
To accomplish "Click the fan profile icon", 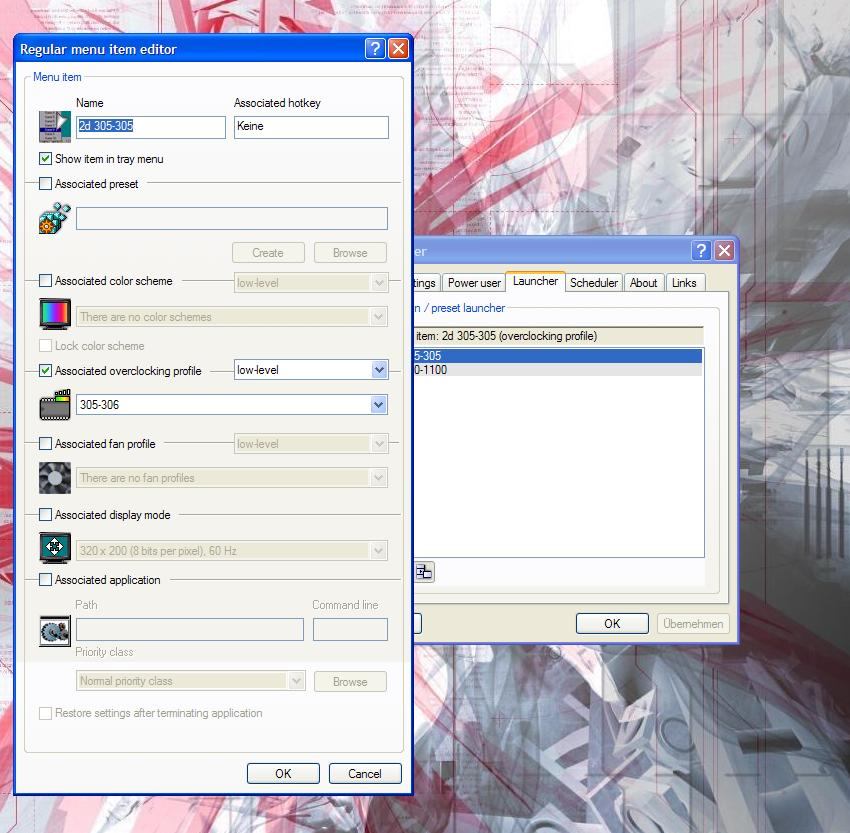I will click(x=55, y=478).
